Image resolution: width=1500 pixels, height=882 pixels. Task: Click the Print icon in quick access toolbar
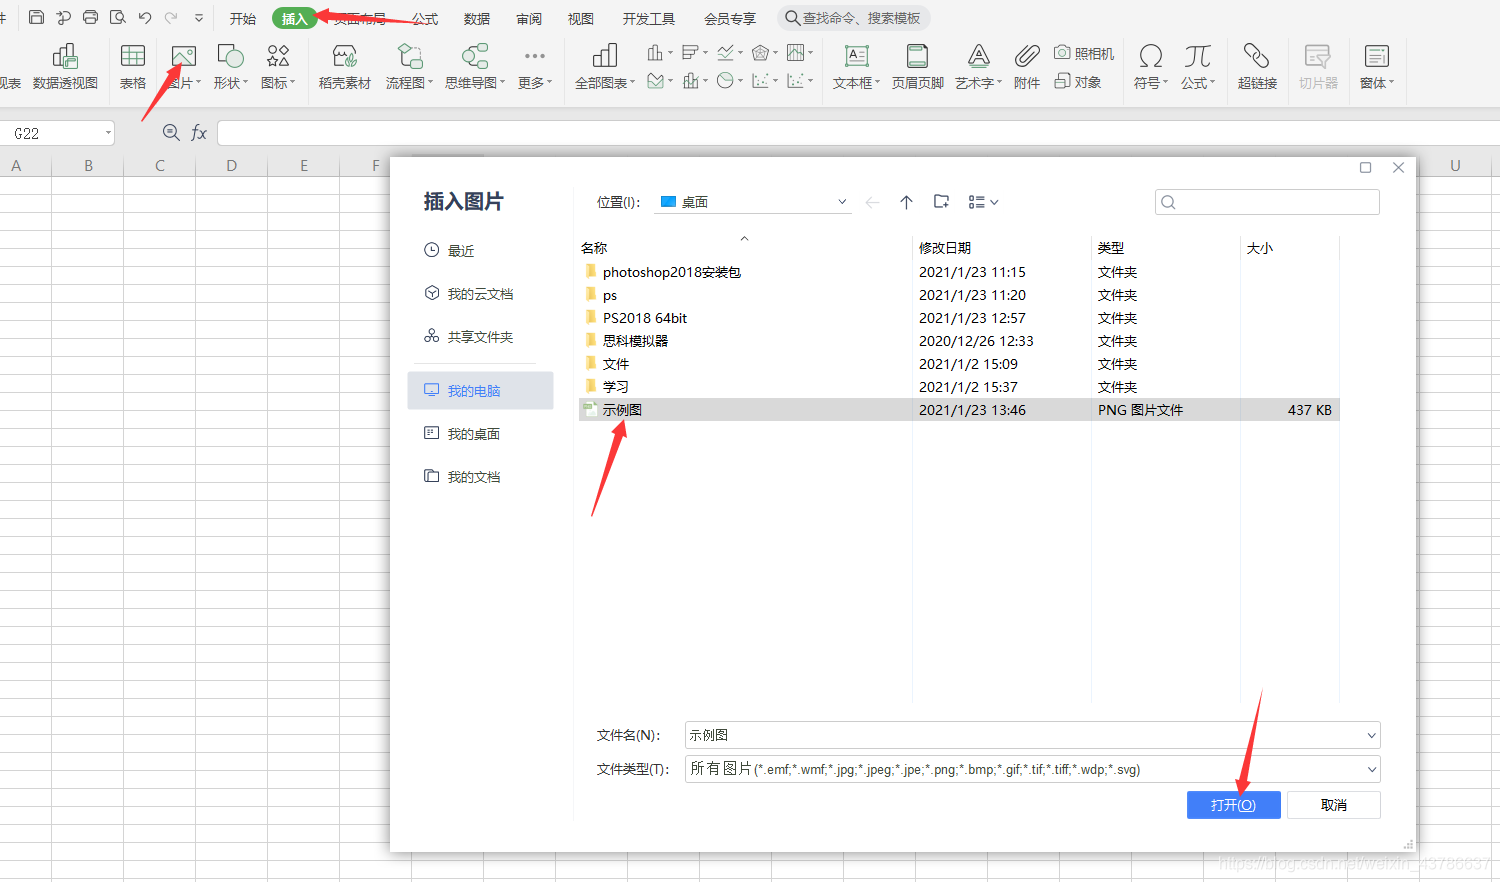91,17
